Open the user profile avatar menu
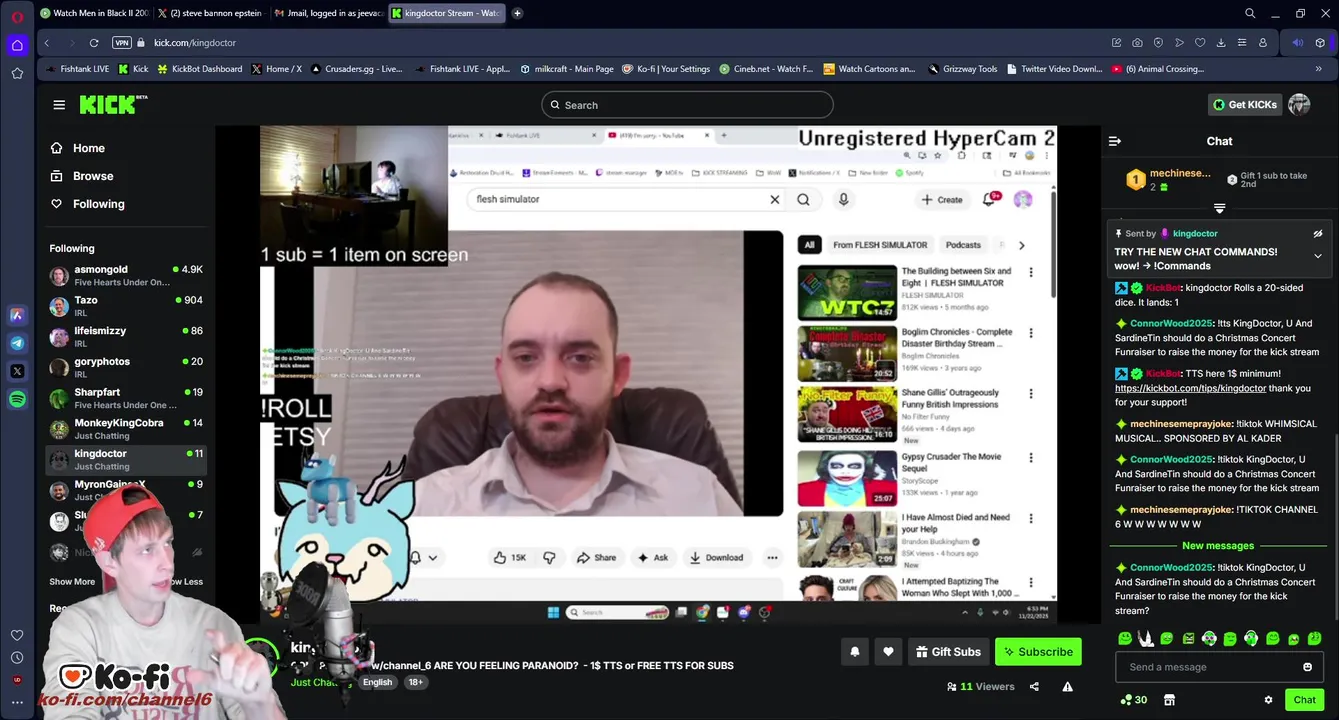This screenshot has width=1339, height=720. pos(1299,105)
